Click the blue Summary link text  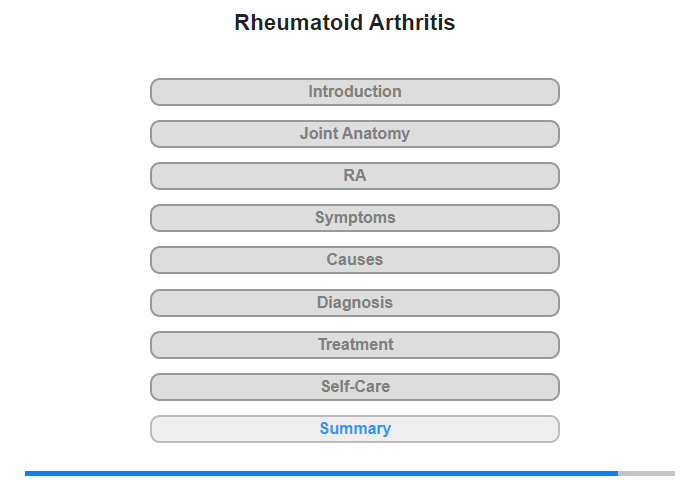355,429
